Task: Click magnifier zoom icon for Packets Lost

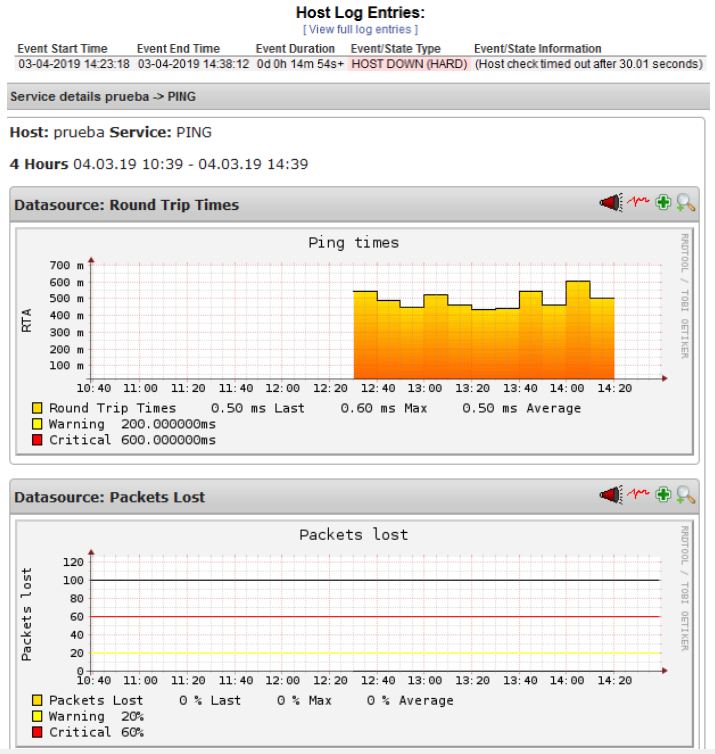Action: pos(685,495)
